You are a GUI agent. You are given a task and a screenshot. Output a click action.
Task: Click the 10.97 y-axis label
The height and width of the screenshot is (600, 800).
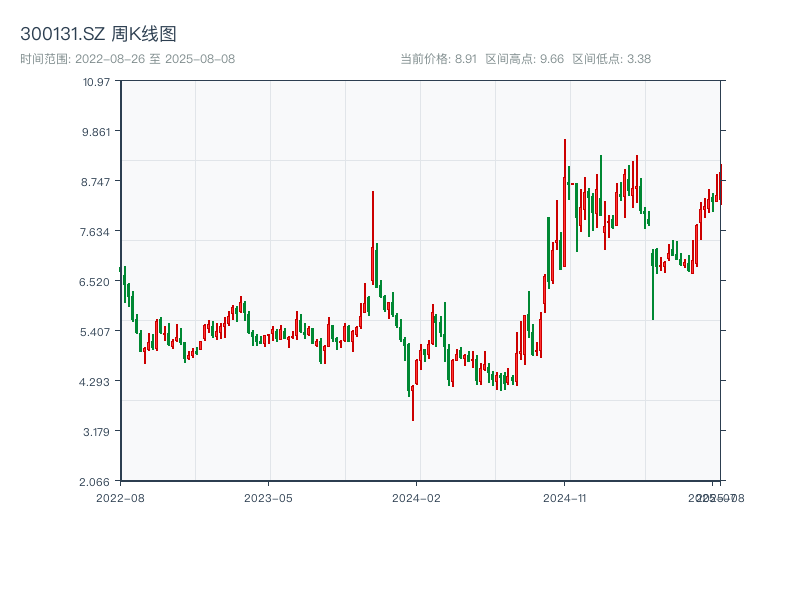97,82
